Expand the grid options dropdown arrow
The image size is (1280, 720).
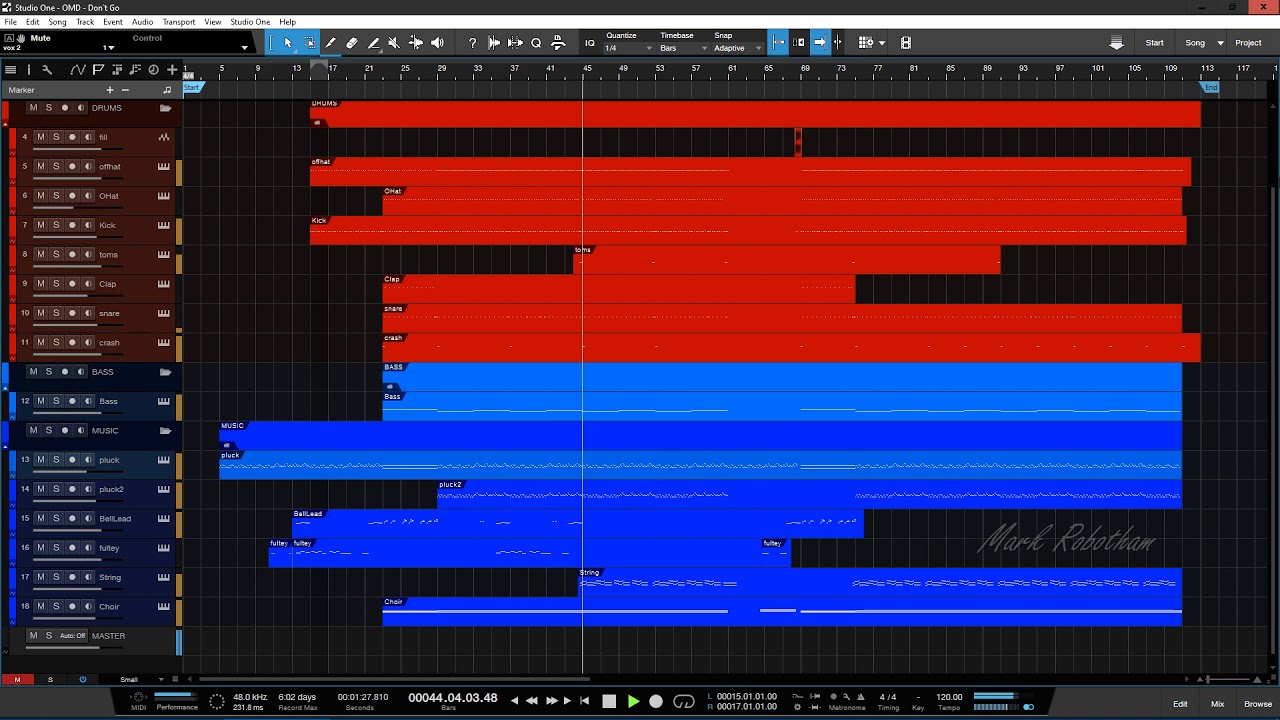coord(881,43)
